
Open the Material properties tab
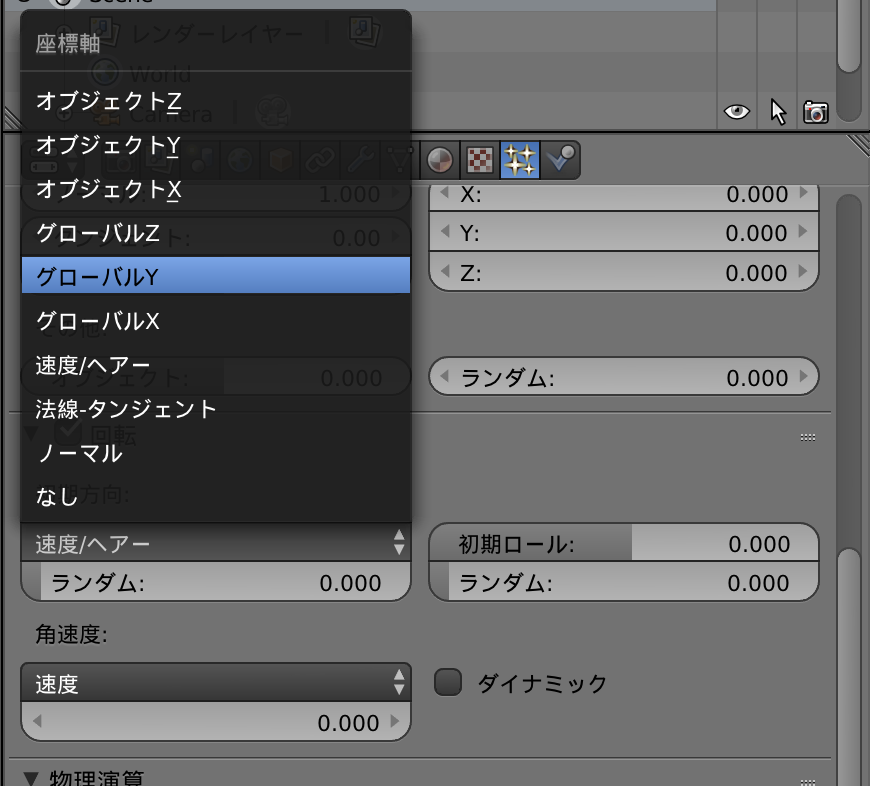pos(440,160)
